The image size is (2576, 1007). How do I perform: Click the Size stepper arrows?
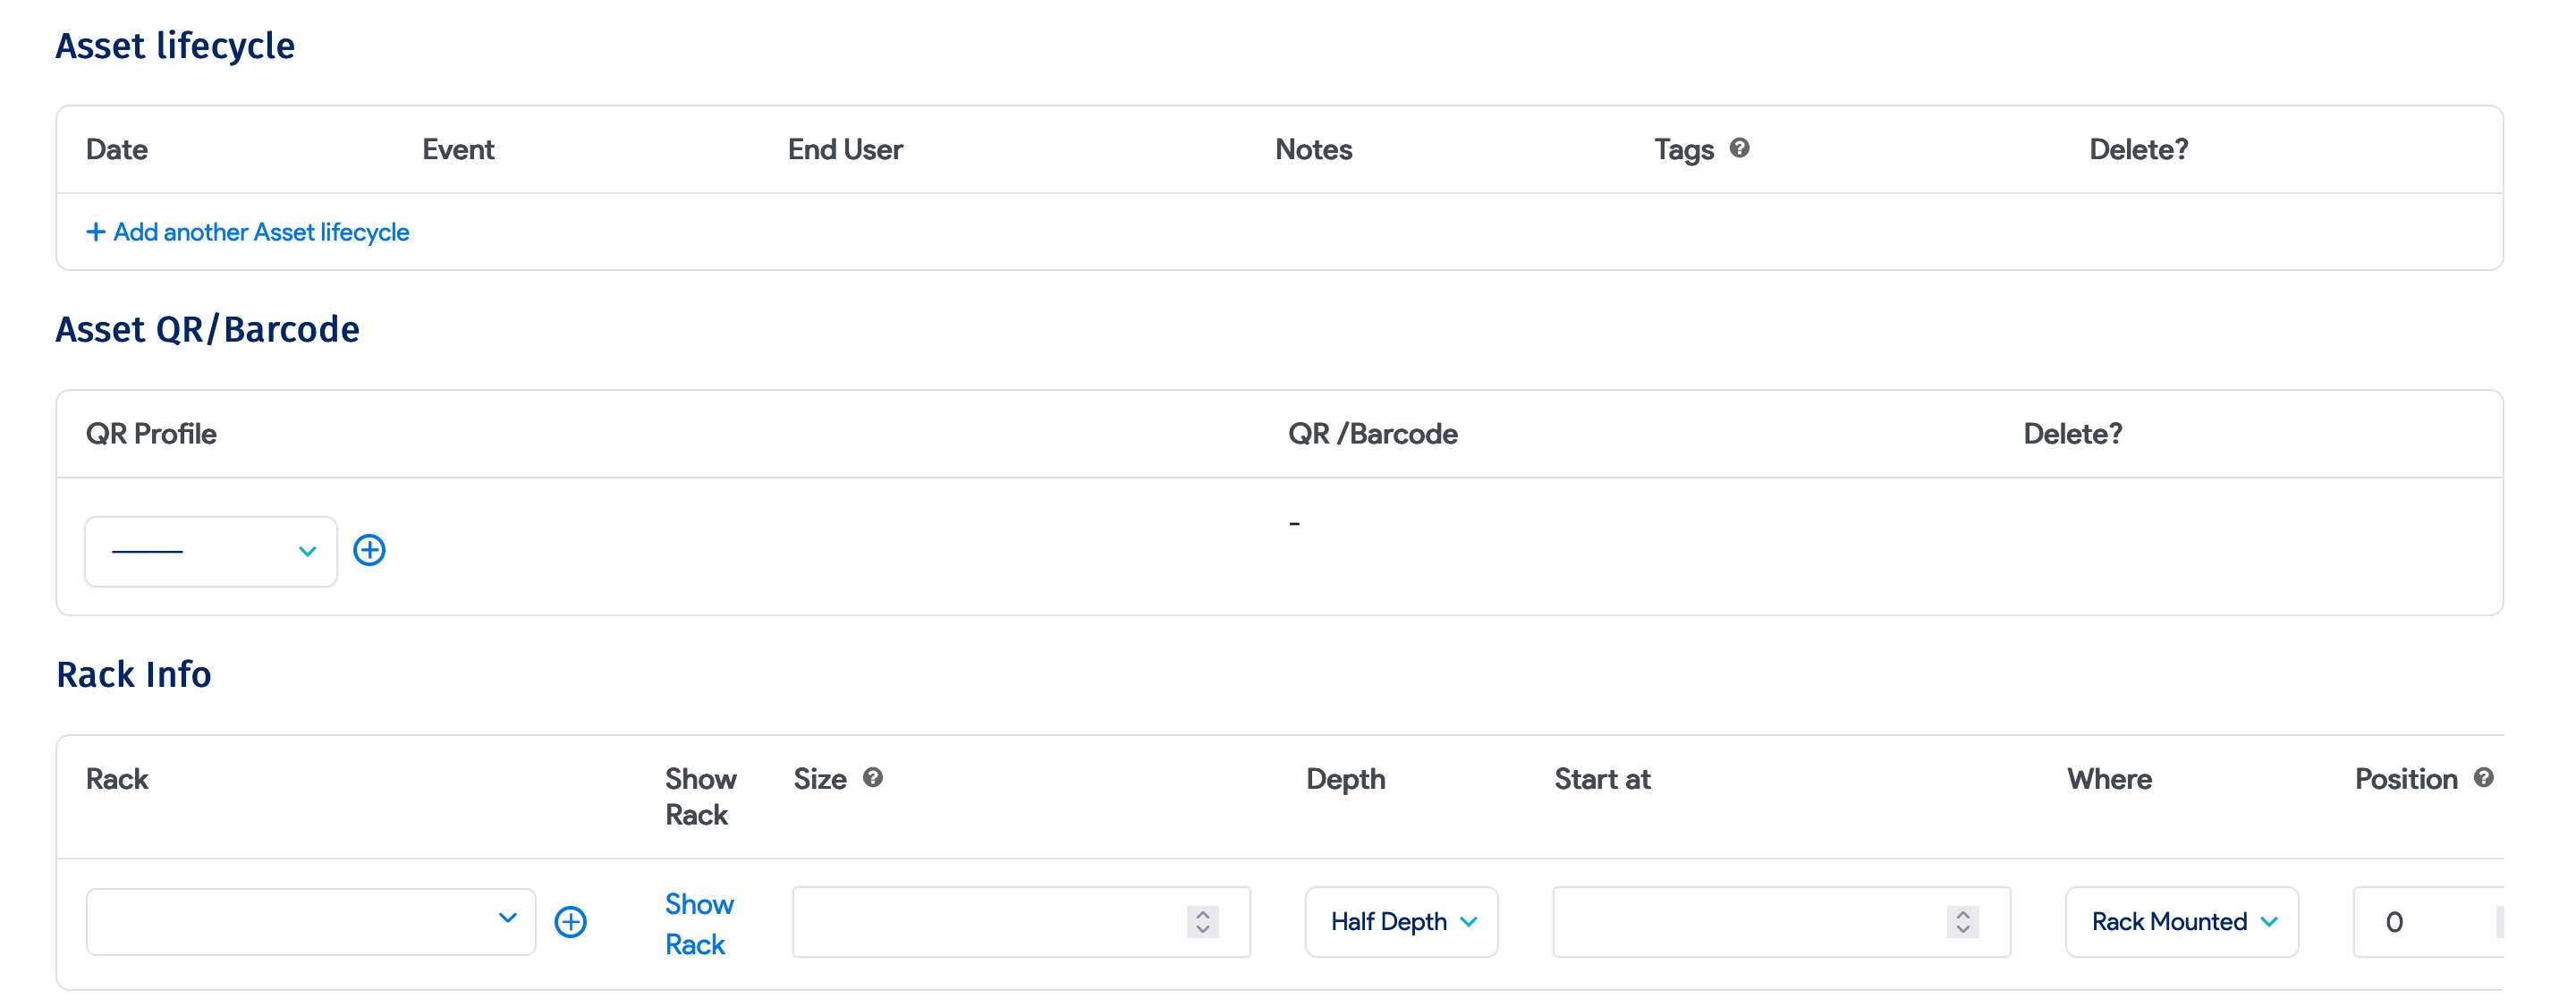click(1202, 921)
